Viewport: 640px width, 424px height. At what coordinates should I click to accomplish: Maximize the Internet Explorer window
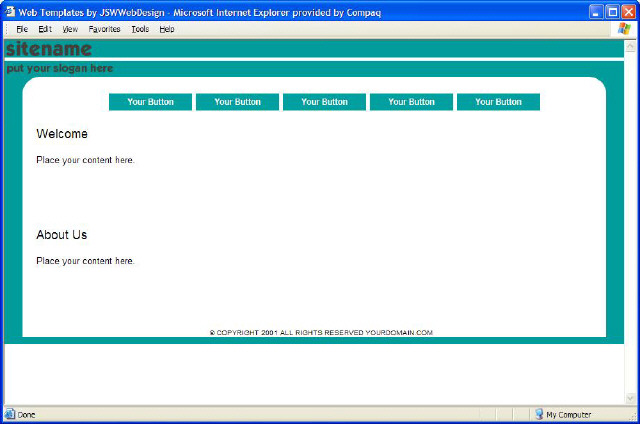pyautogui.click(x=612, y=12)
